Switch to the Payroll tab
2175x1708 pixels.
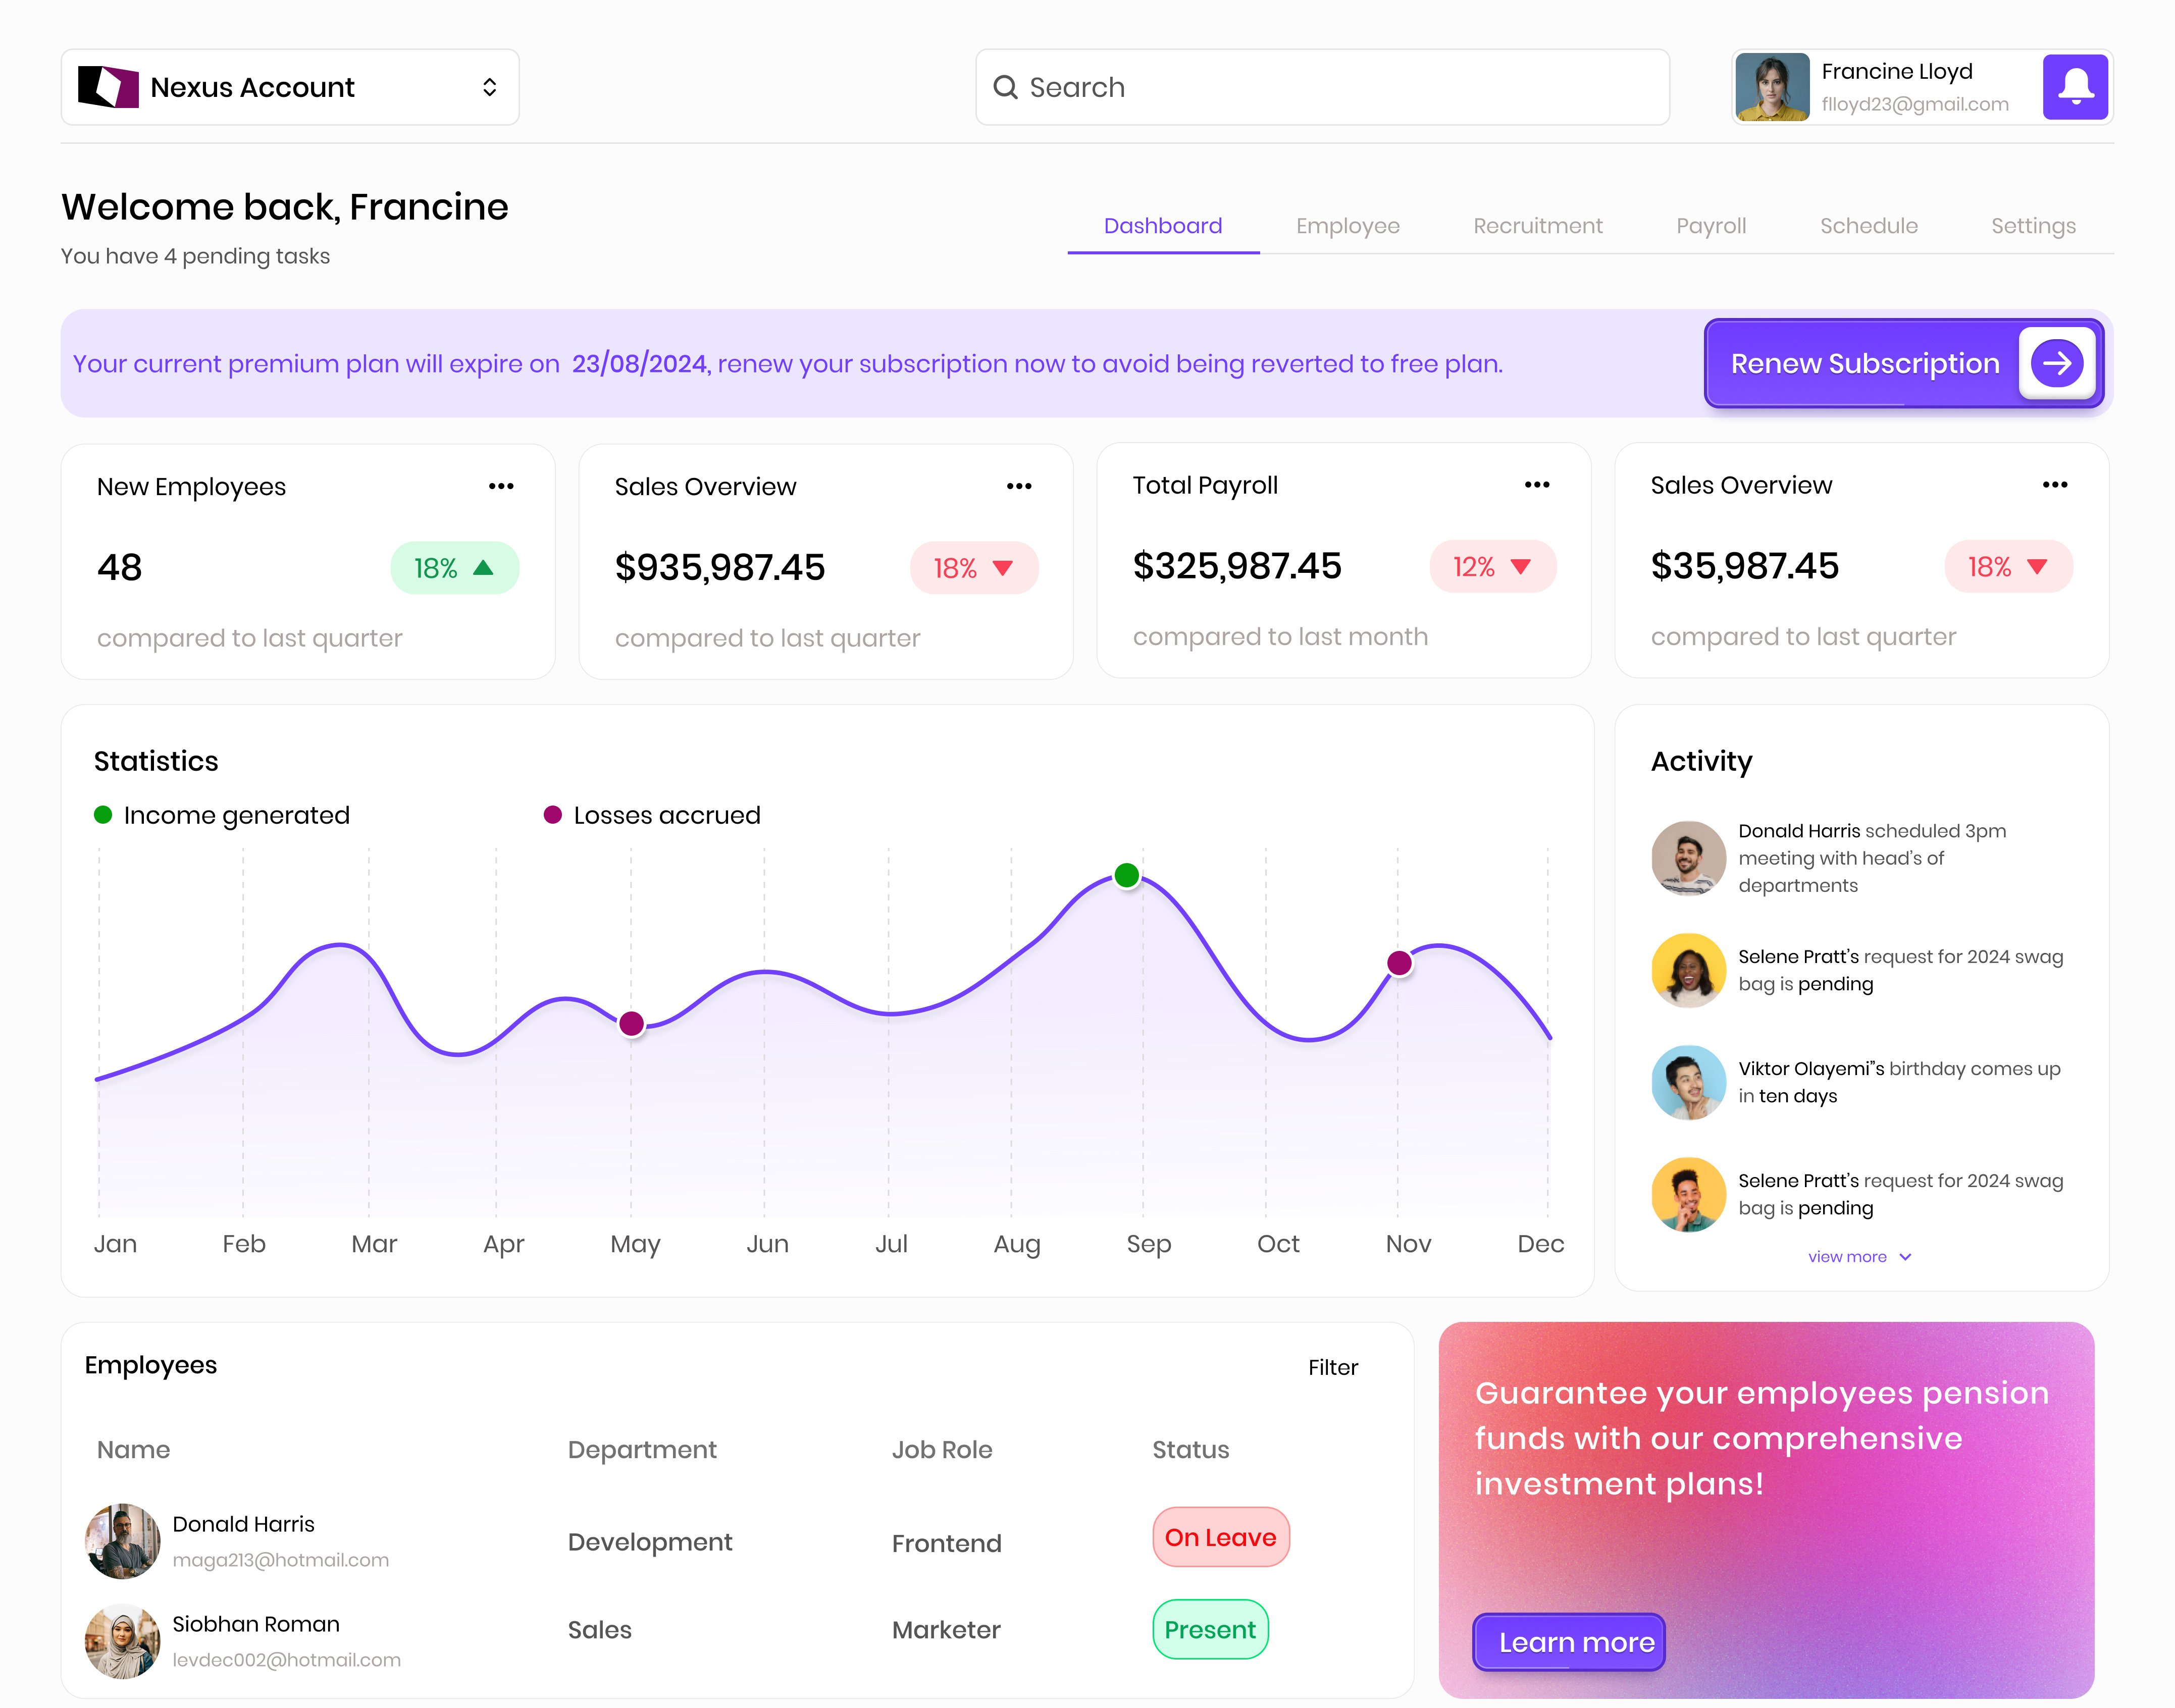tap(1710, 226)
